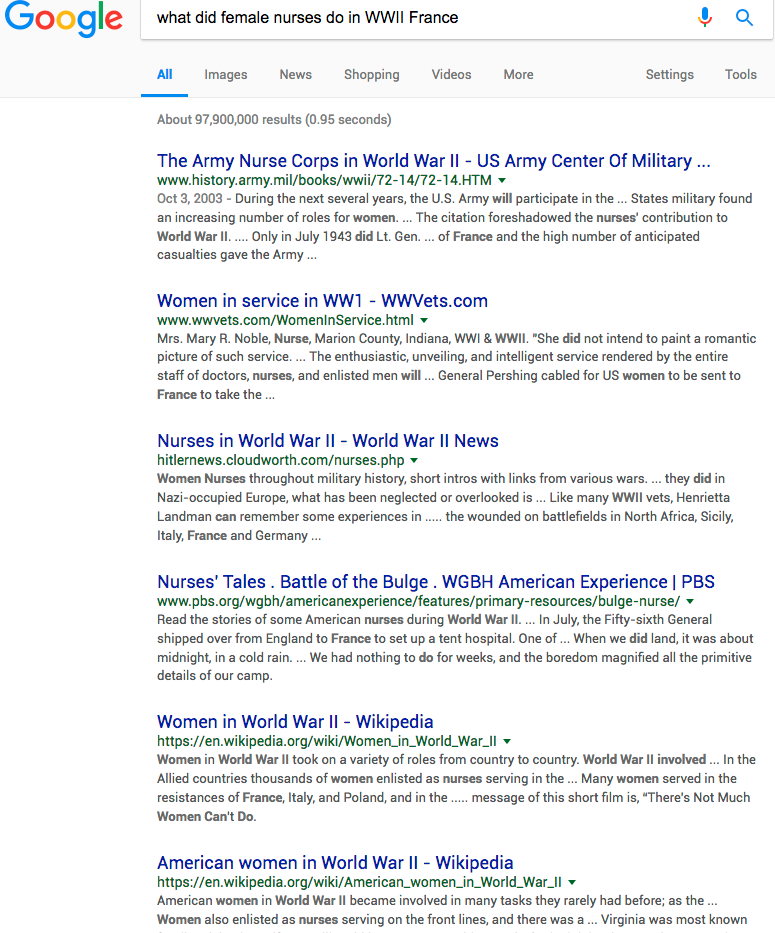This screenshot has width=775, height=933.
Task: Expand dropdown arrow beside hitlernews.cloudworth.com URL
Action: pos(414,461)
